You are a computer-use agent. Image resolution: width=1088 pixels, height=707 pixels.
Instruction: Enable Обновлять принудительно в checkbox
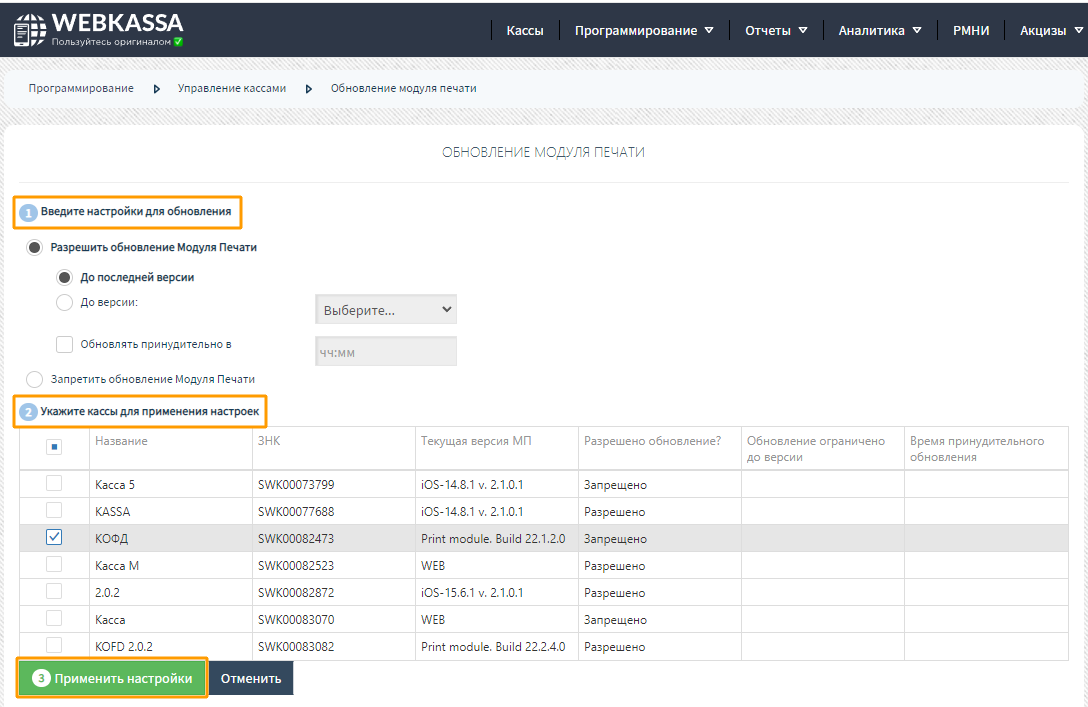click(x=65, y=344)
